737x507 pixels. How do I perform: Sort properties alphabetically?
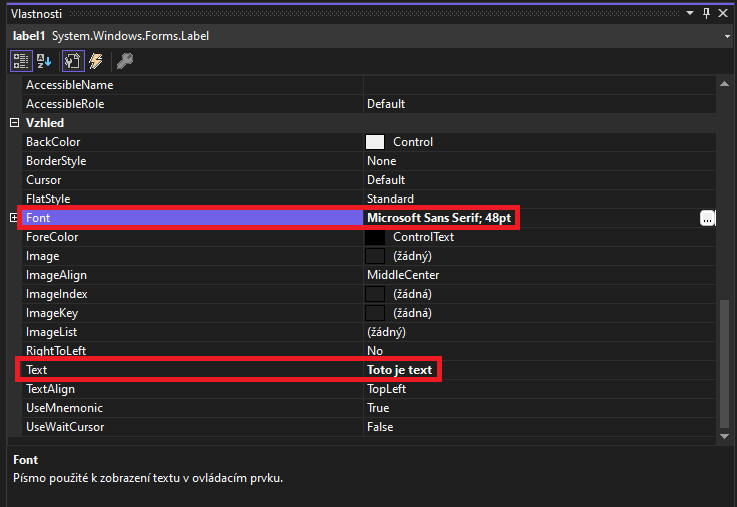coord(44,61)
